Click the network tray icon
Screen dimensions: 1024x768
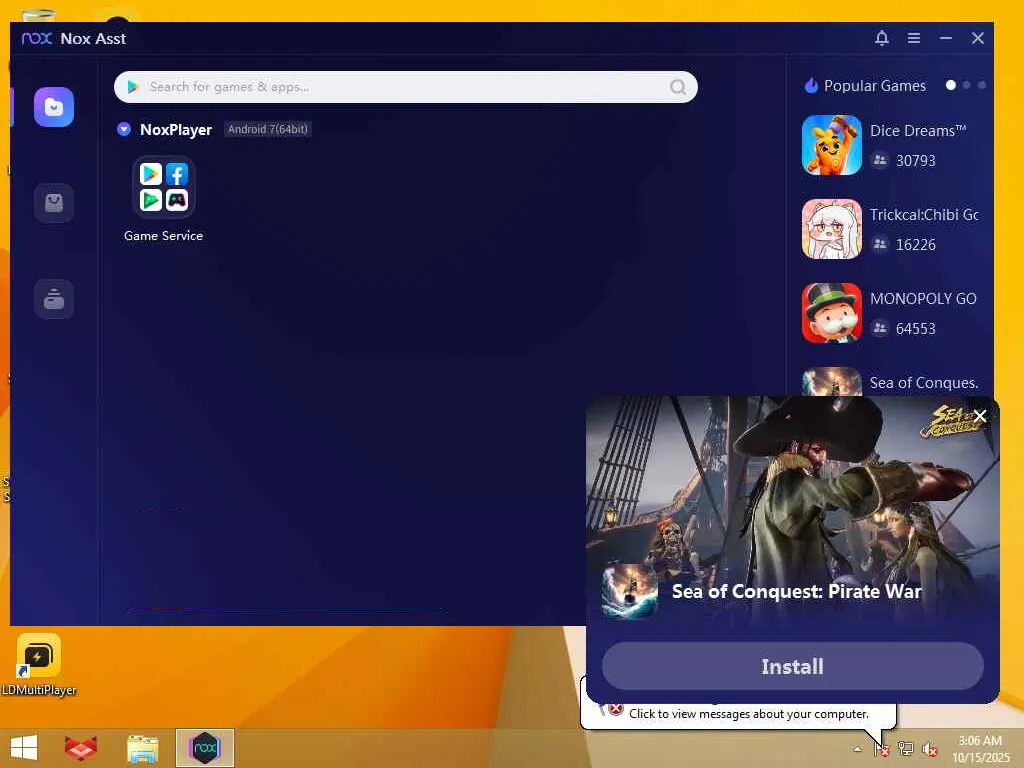pos(905,749)
